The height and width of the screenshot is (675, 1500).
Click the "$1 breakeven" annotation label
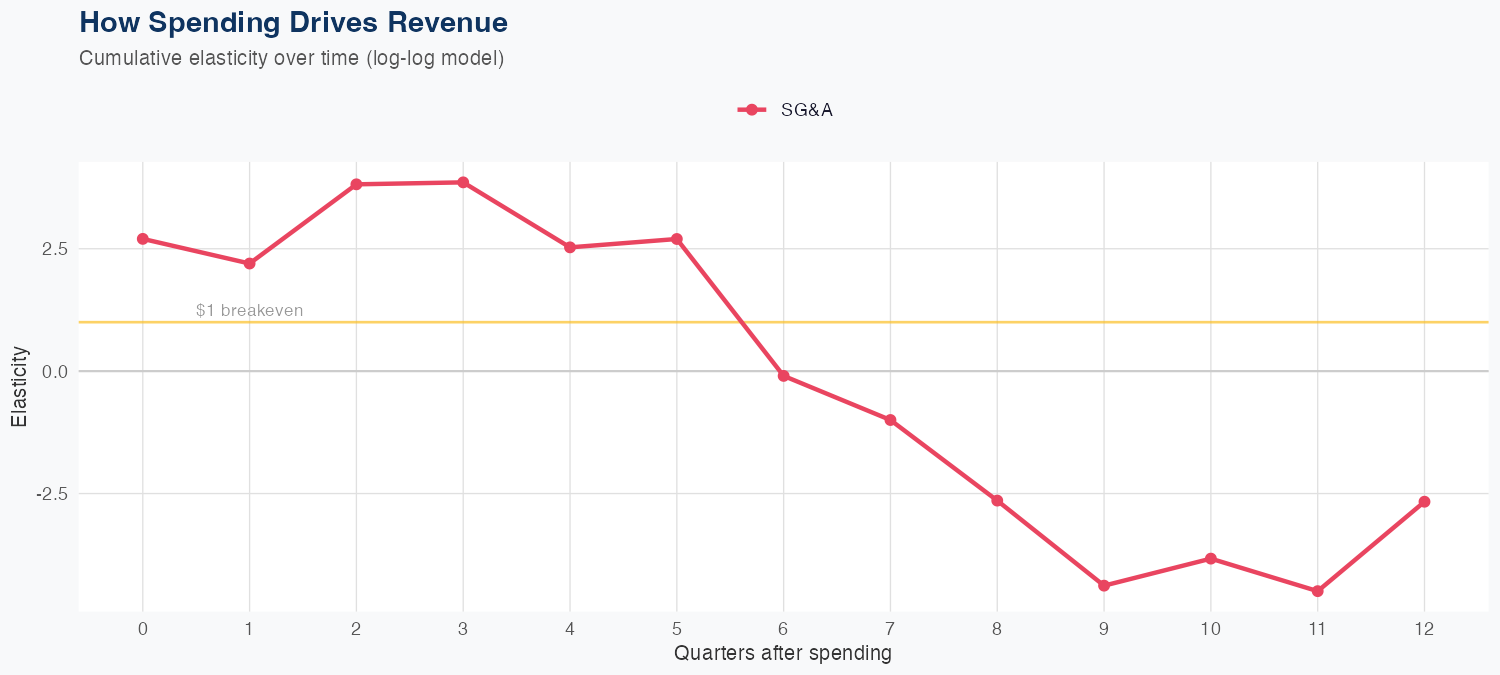[x=249, y=311]
